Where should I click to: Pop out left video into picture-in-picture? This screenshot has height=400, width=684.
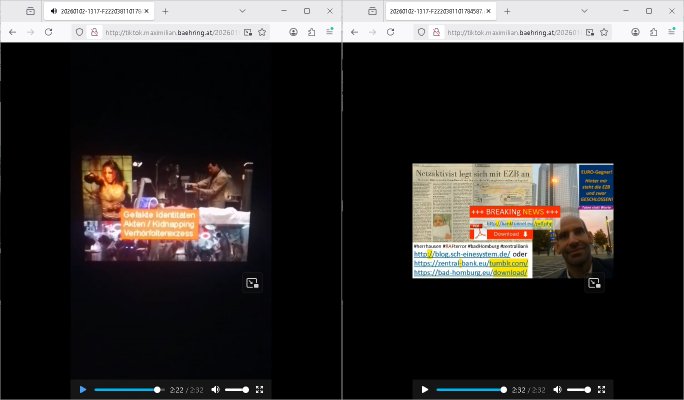point(253,283)
